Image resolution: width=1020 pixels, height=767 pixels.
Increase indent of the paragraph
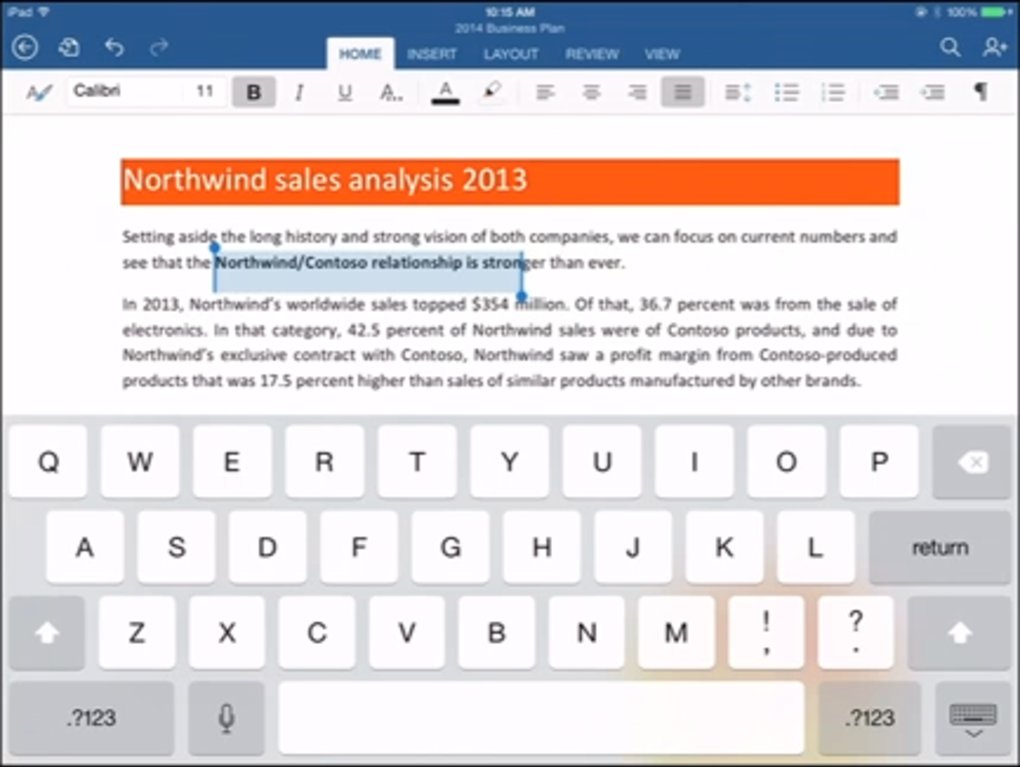click(933, 92)
